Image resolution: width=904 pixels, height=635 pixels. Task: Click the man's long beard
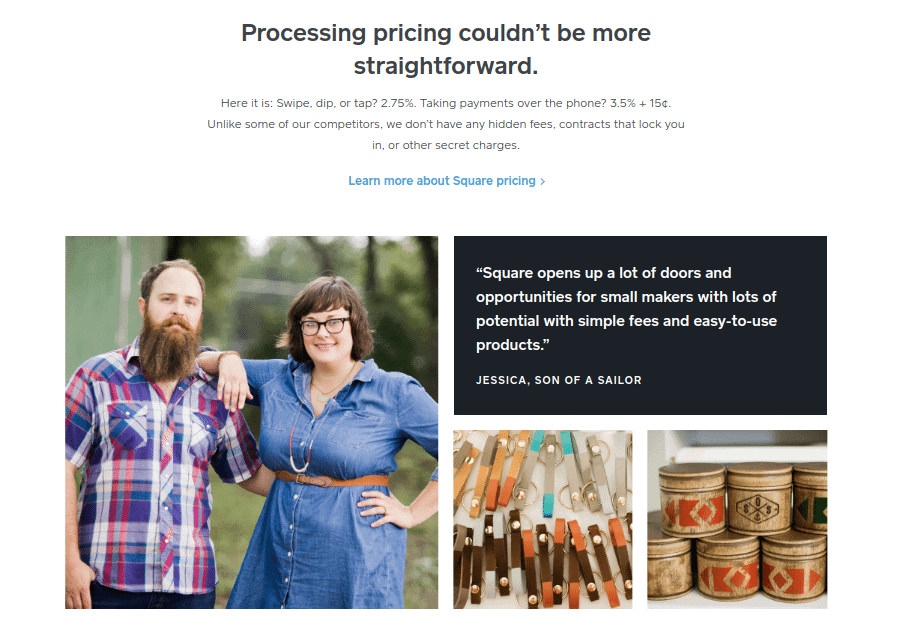coord(168,346)
